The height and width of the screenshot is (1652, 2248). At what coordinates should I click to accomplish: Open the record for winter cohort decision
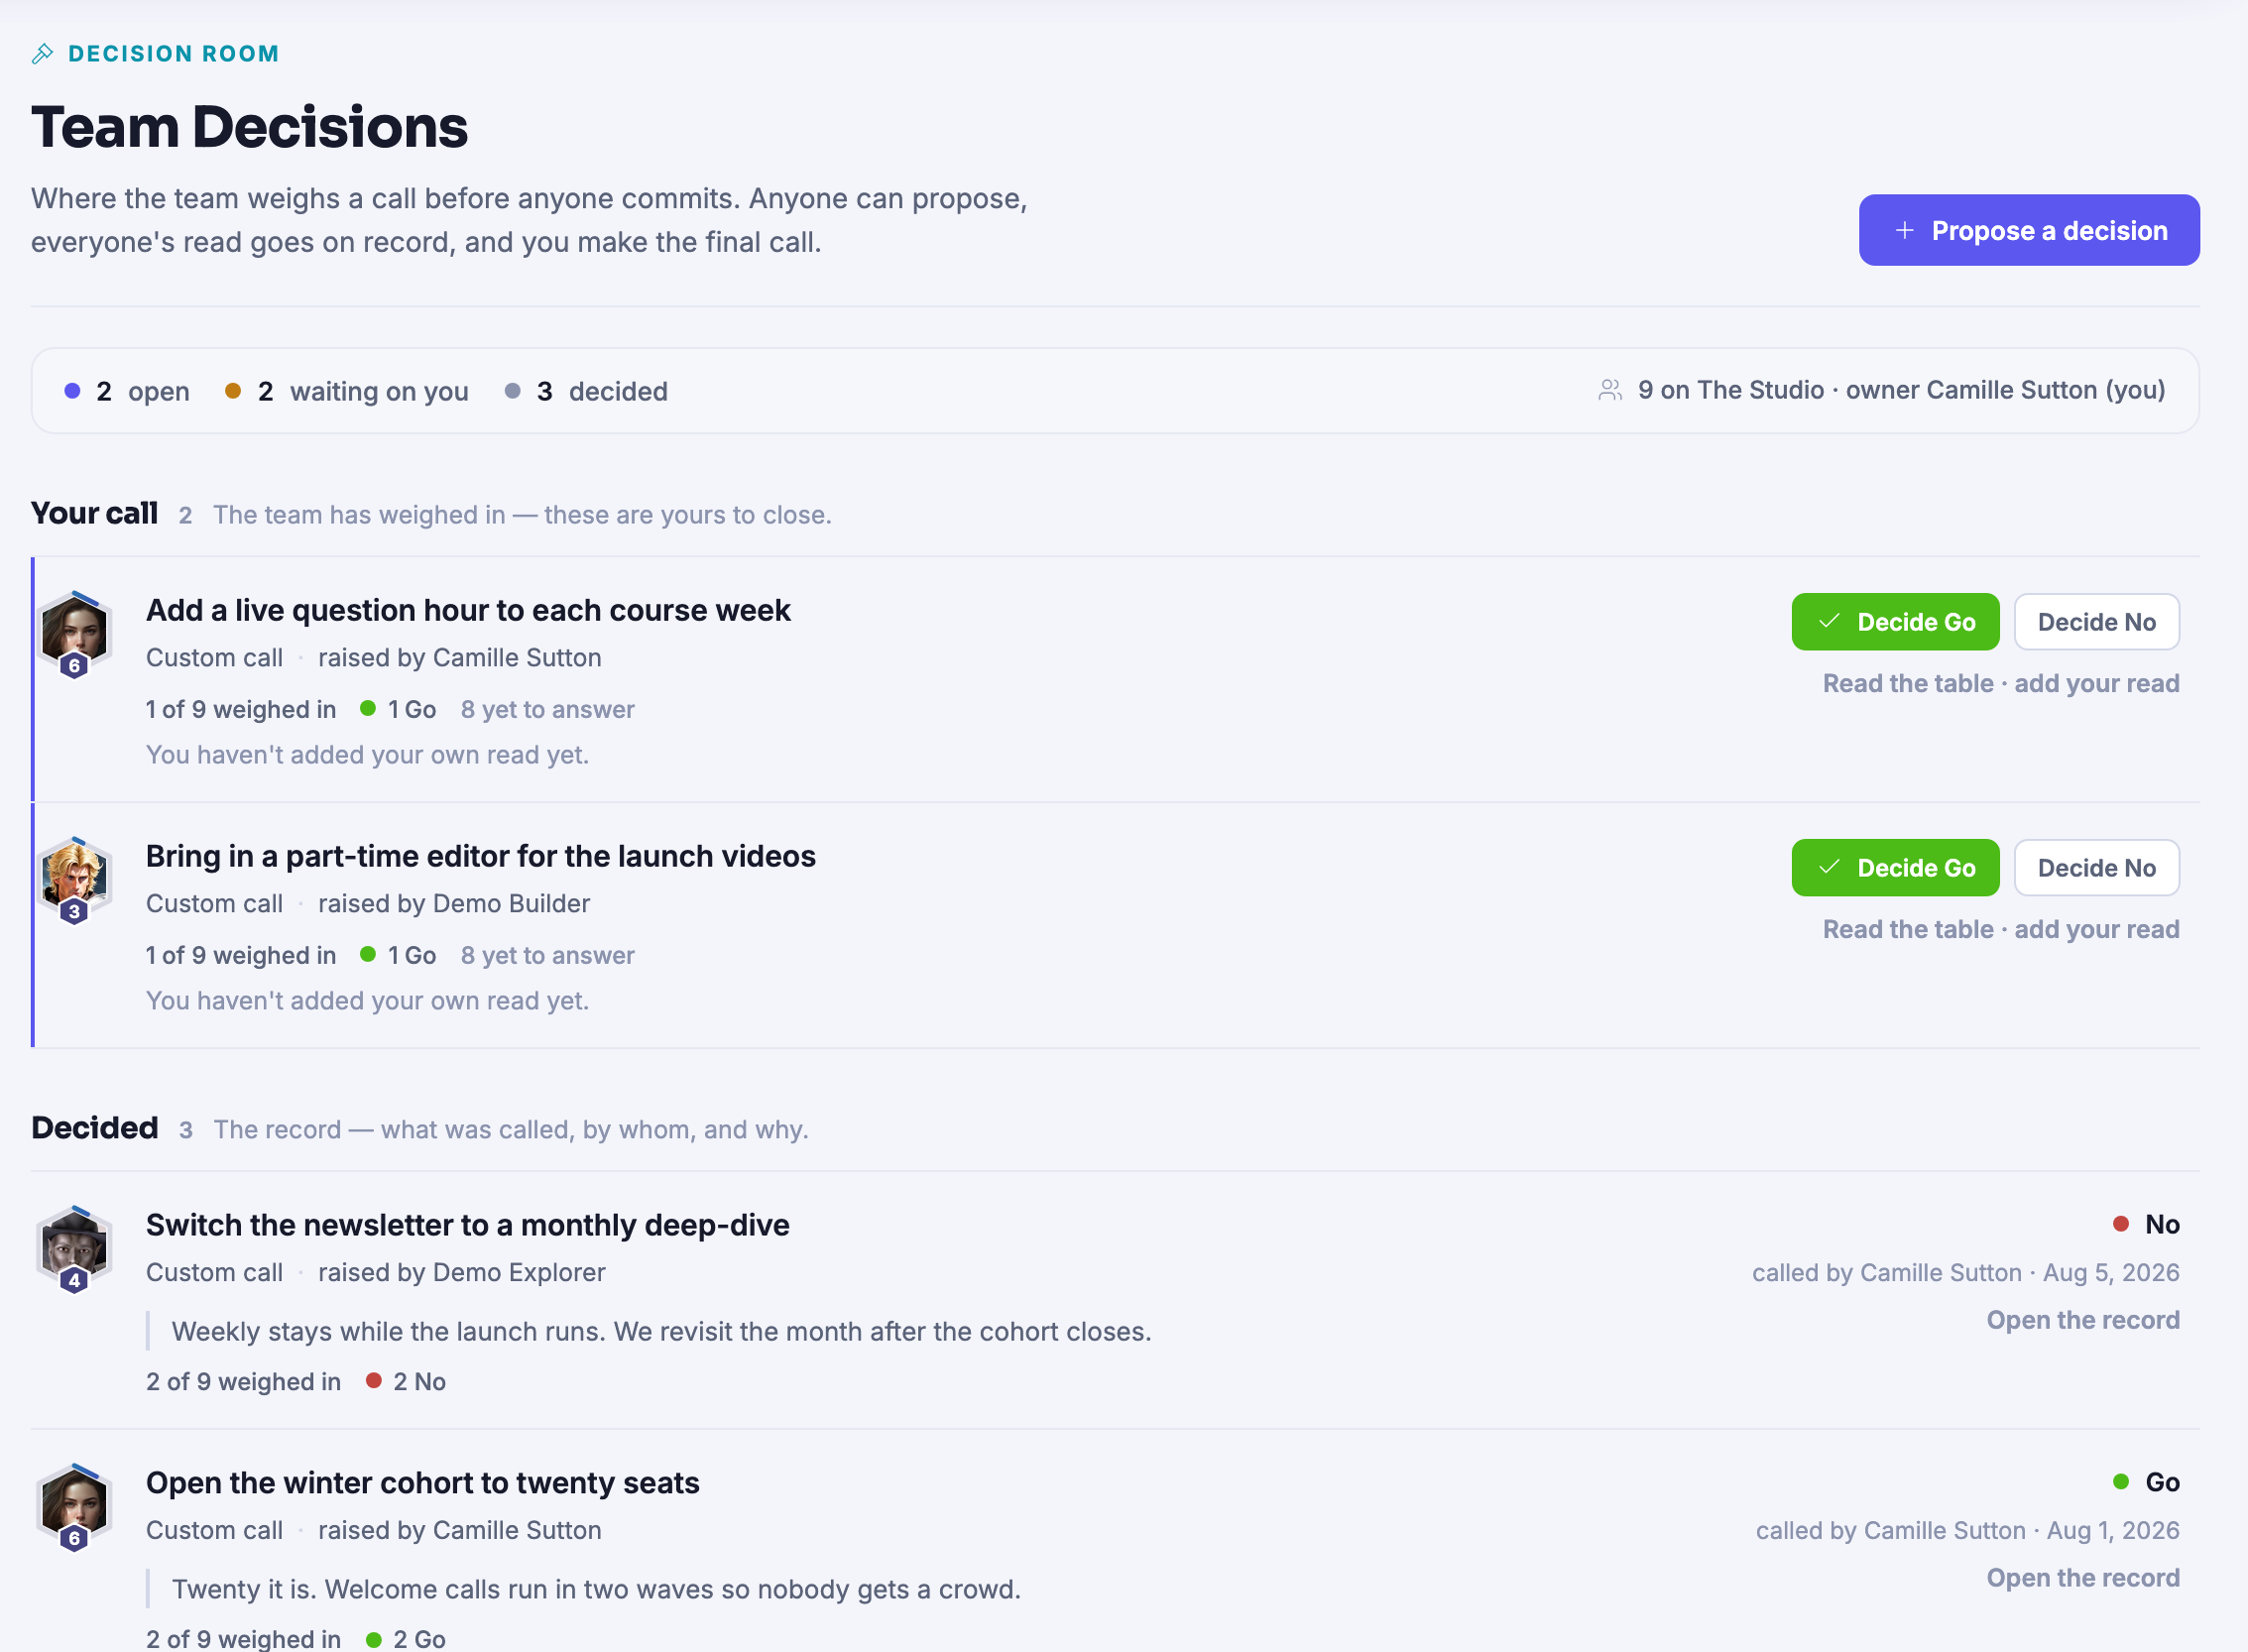point(2083,1579)
